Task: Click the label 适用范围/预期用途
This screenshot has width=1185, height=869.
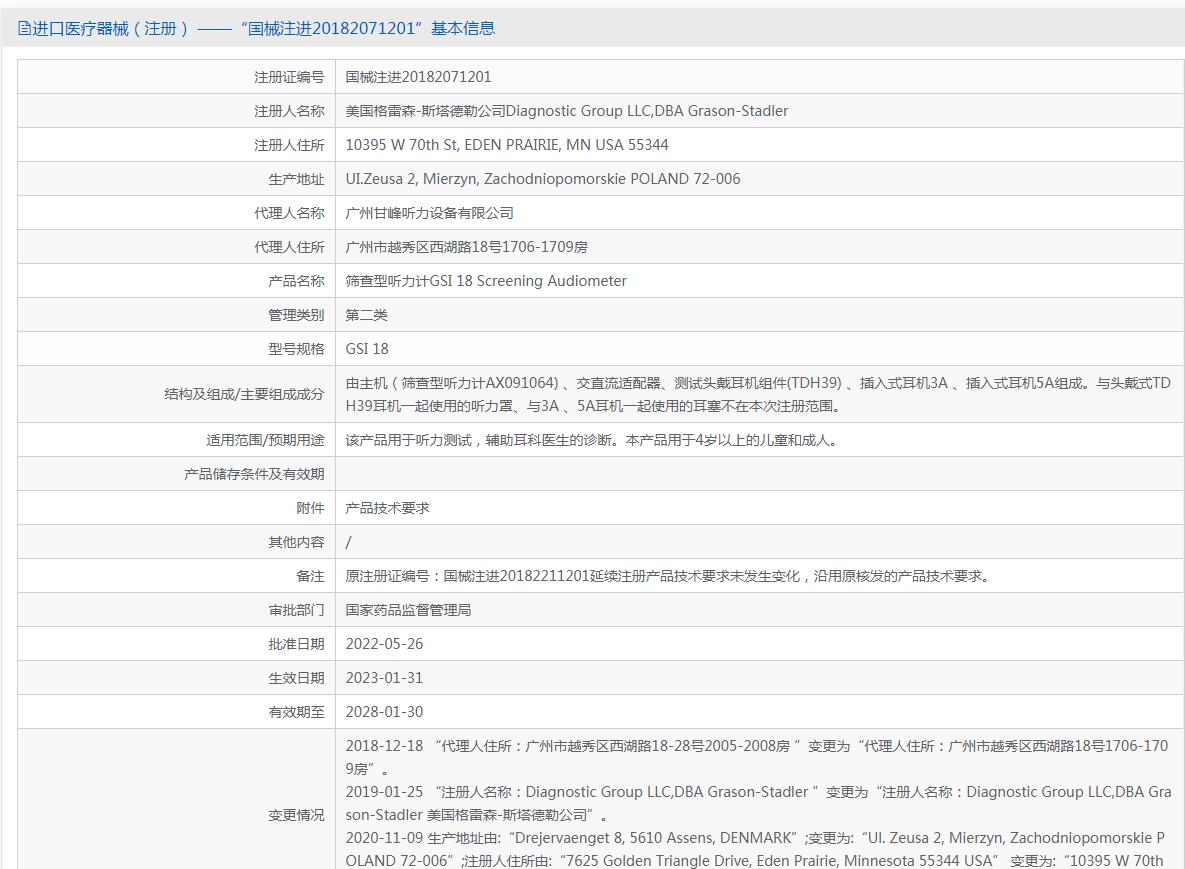Action: coord(265,441)
